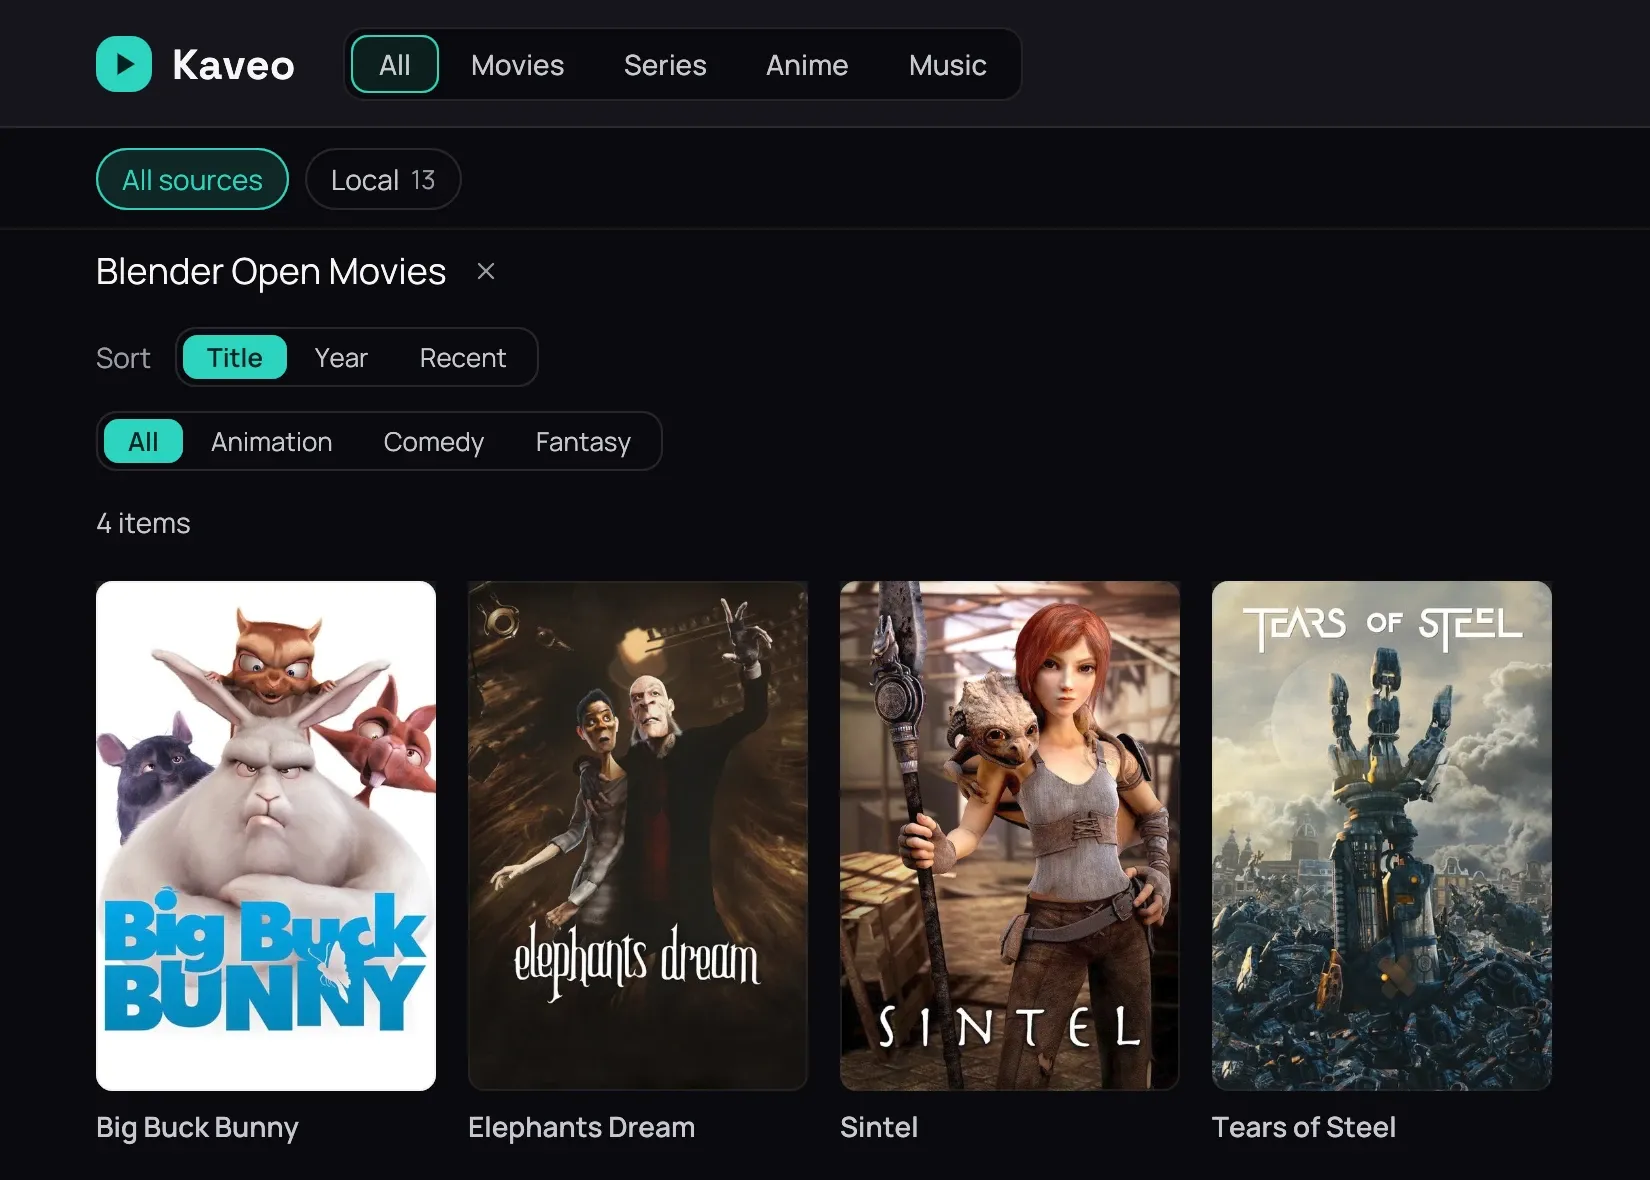Filter by Comedy genre

433,441
